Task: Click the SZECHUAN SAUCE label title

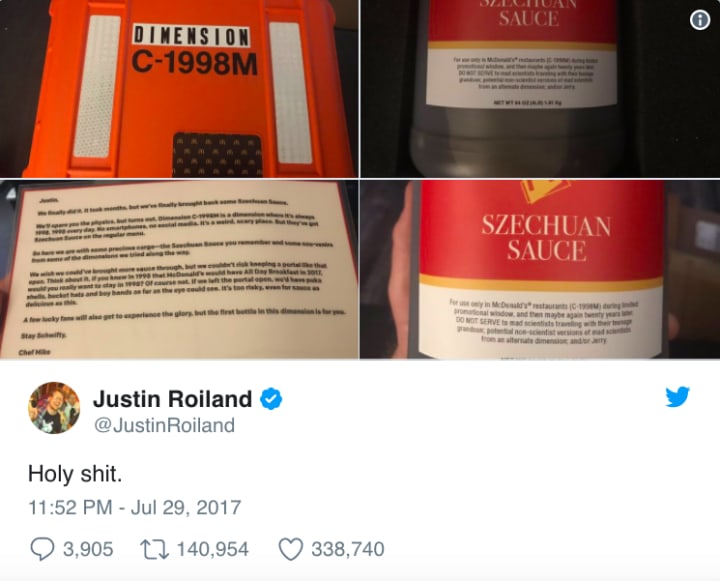Action: [x=546, y=238]
